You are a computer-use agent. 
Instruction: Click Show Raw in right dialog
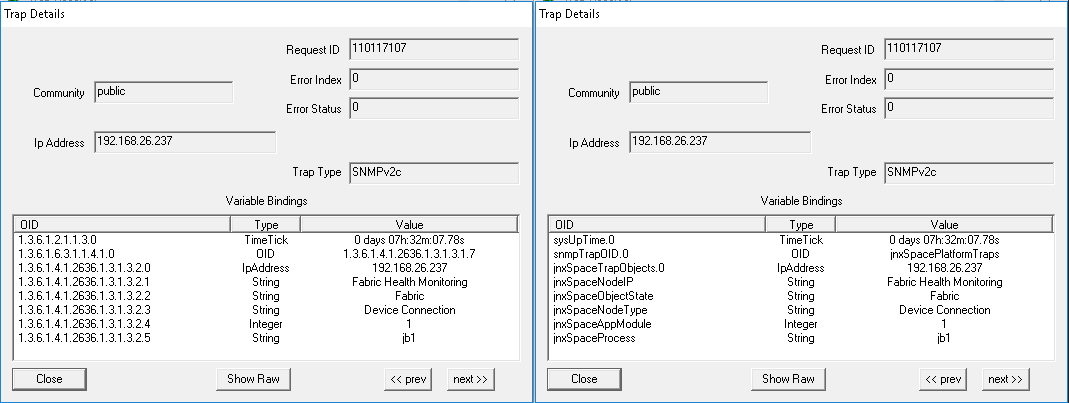[788, 379]
